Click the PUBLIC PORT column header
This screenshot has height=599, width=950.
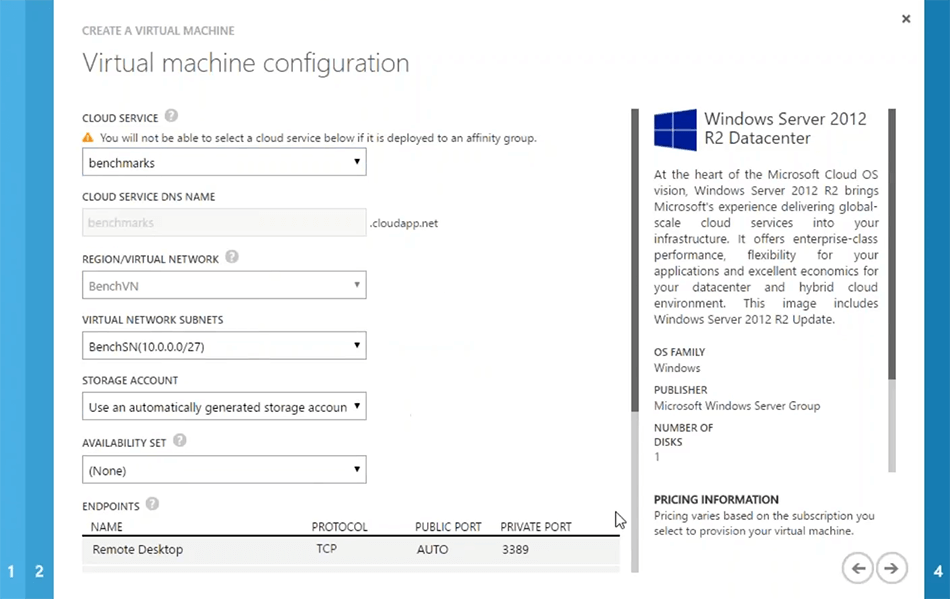[x=448, y=527]
